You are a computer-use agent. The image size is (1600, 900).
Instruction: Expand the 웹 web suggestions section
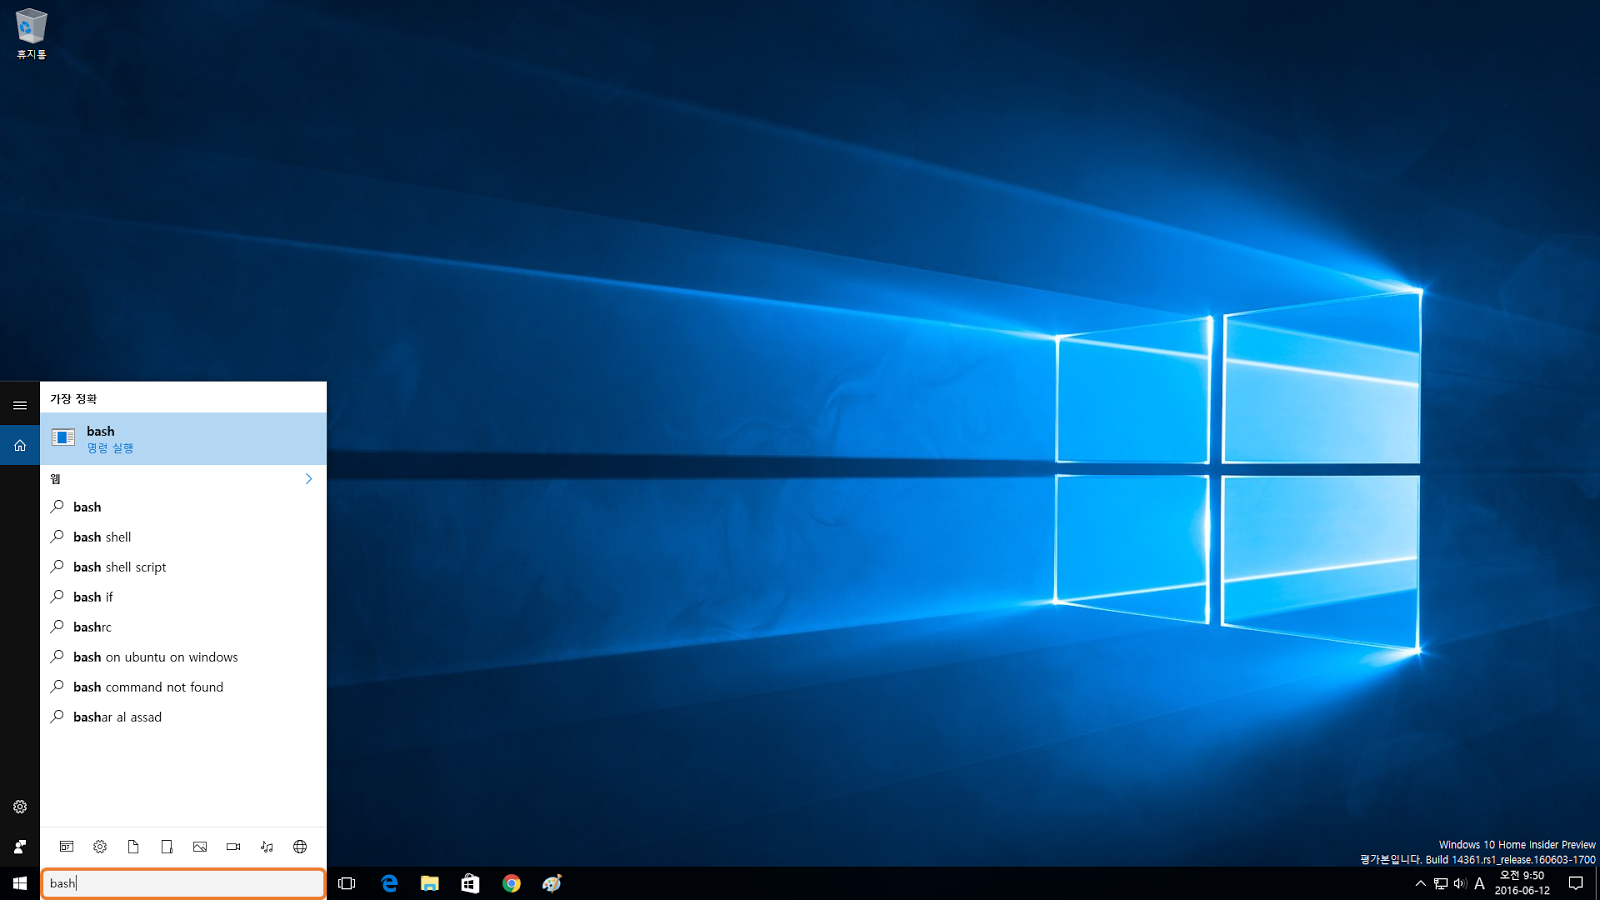click(x=309, y=479)
